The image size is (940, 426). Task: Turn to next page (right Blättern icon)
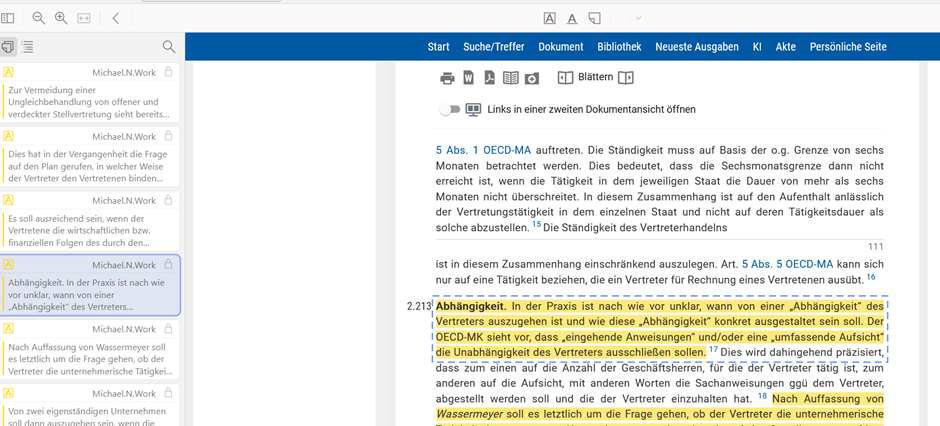click(626, 78)
